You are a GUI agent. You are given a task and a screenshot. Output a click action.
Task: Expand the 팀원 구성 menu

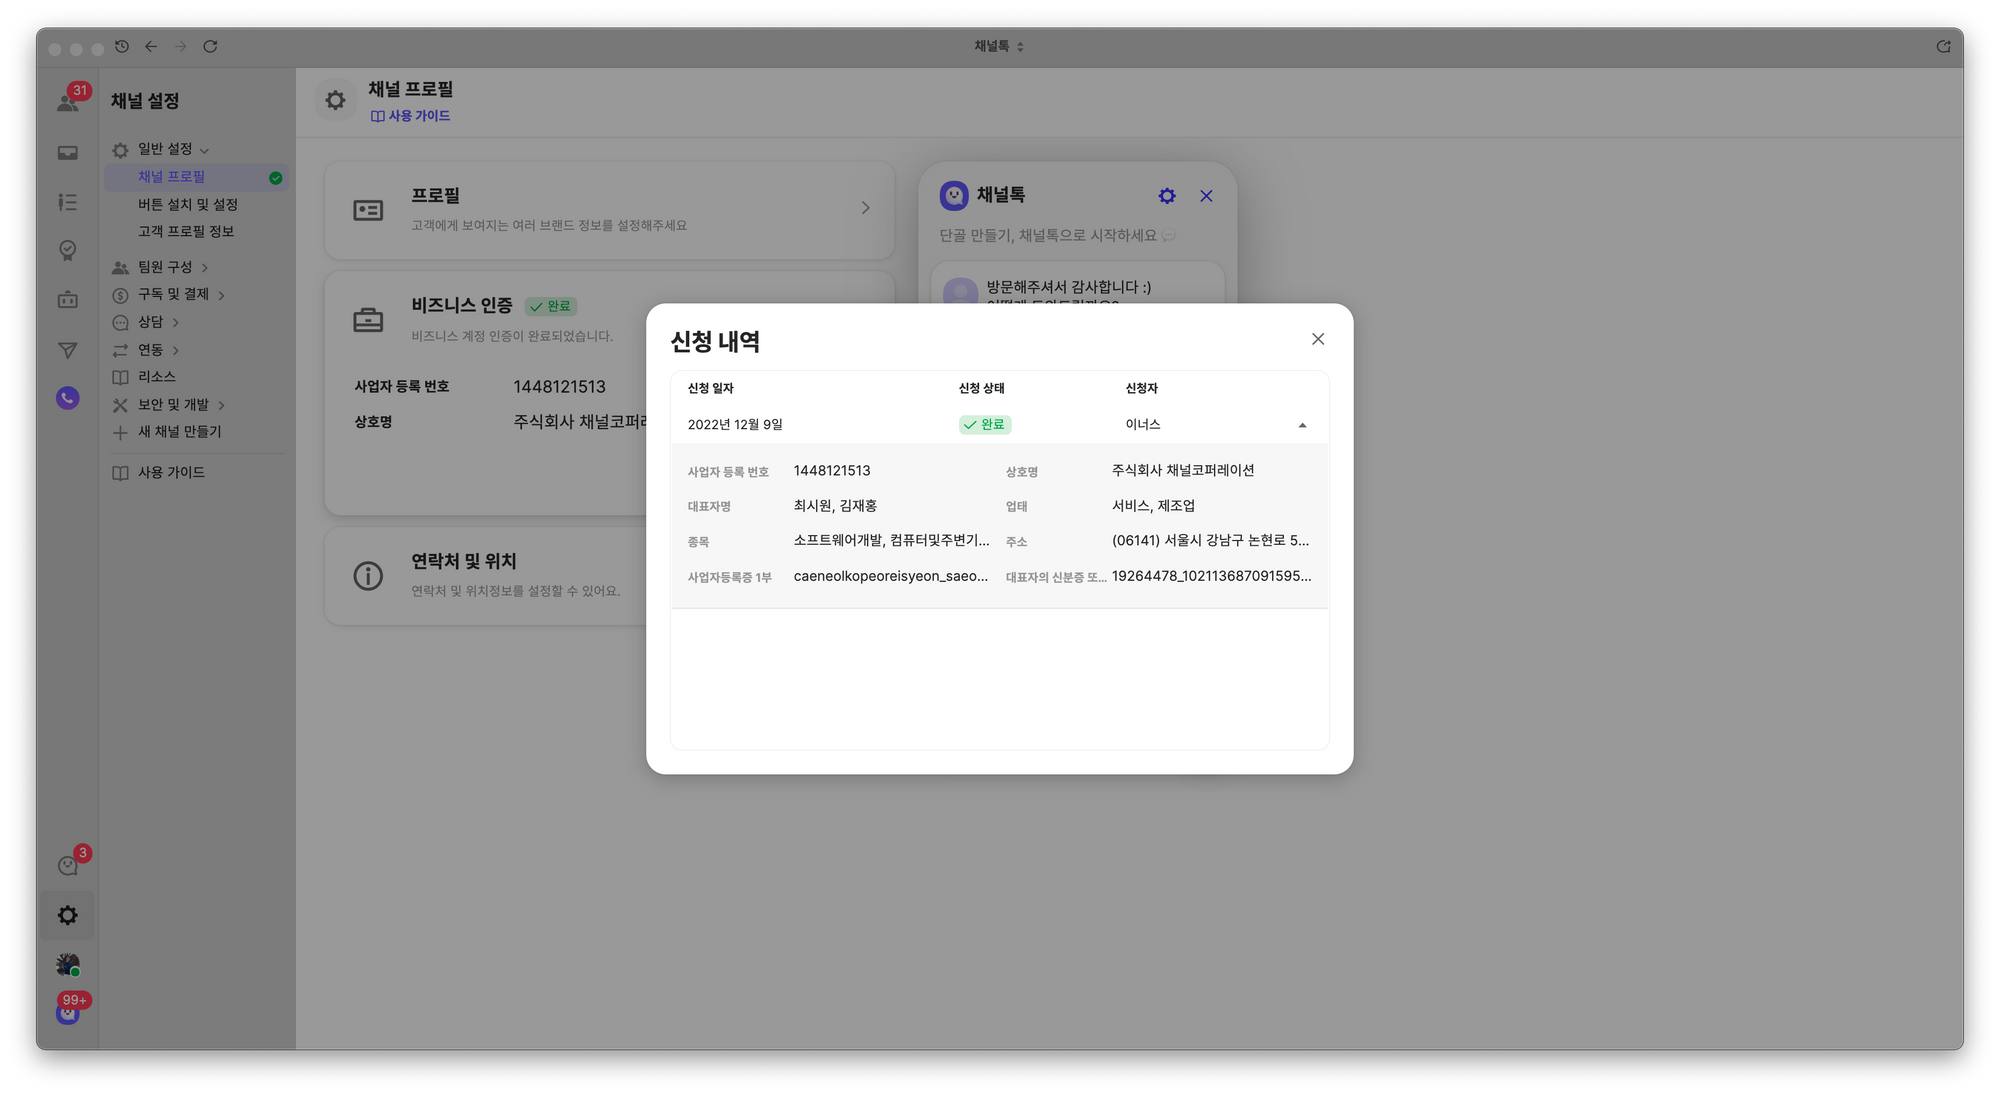pyautogui.click(x=166, y=267)
